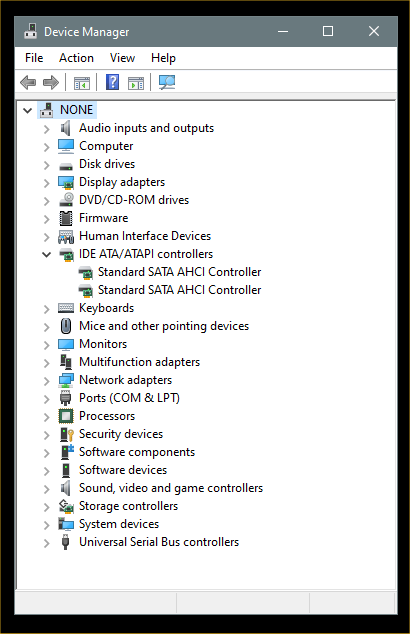Open the File menu
This screenshot has height=634, width=410.
click(x=34, y=58)
